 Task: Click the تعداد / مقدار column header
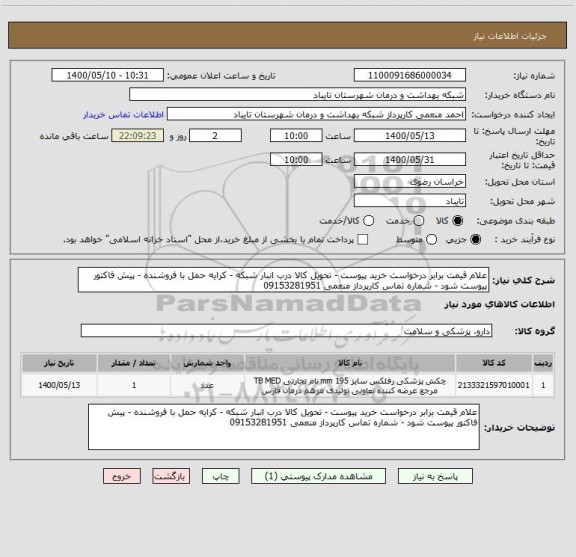click(134, 363)
